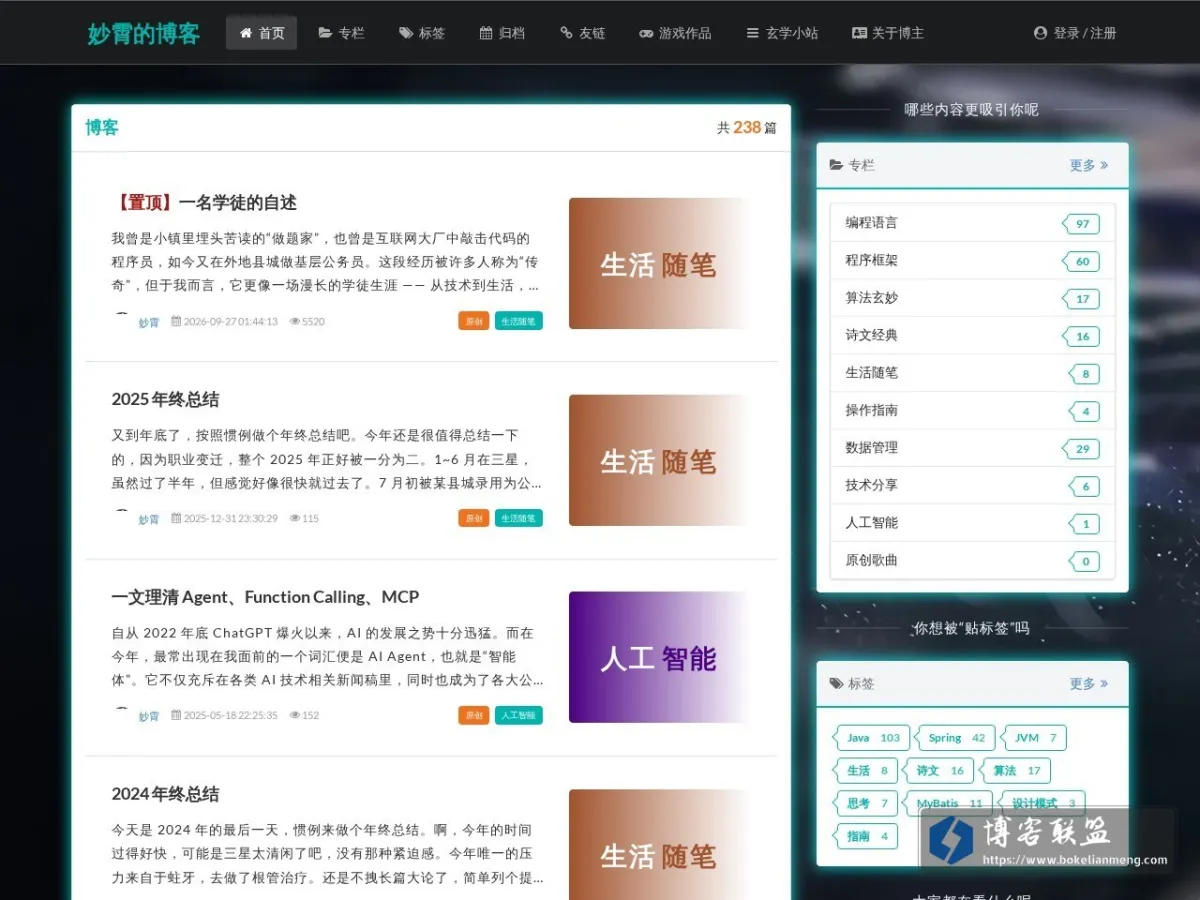
Task: Open the 关于博主 menu item
Action: click(x=887, y=33)
